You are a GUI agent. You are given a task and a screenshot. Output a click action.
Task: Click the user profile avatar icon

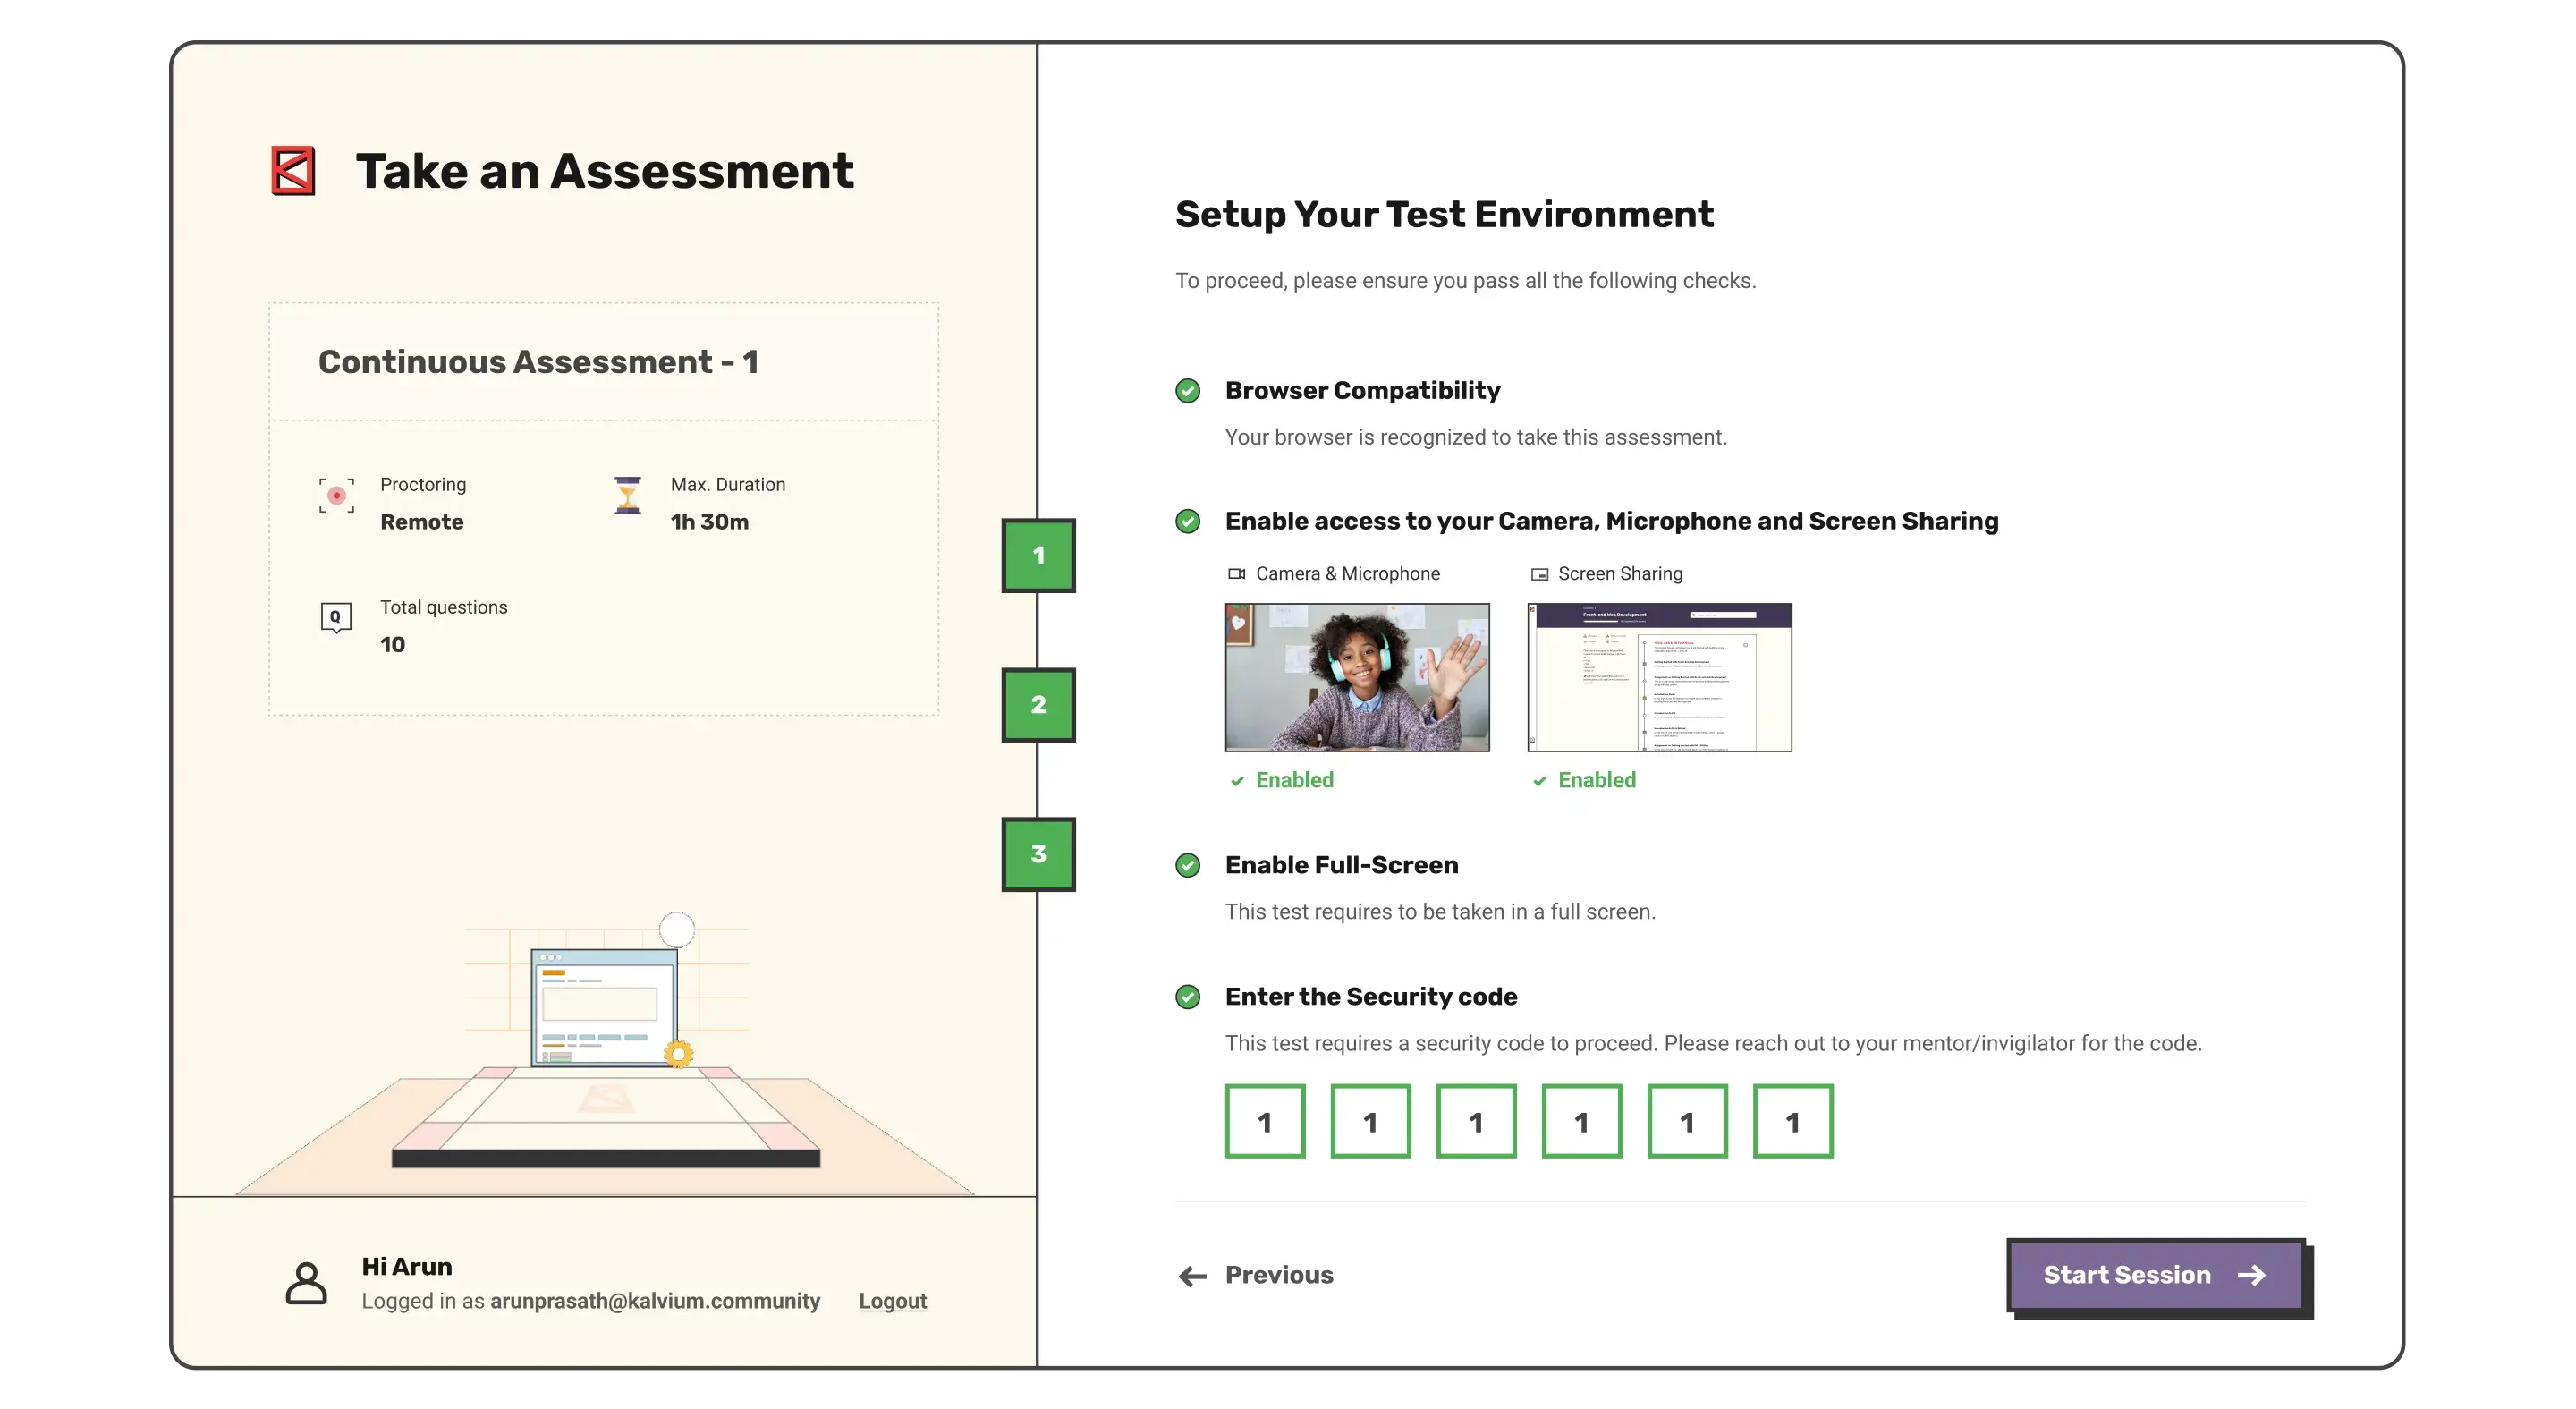click(x=306, y=1283)
